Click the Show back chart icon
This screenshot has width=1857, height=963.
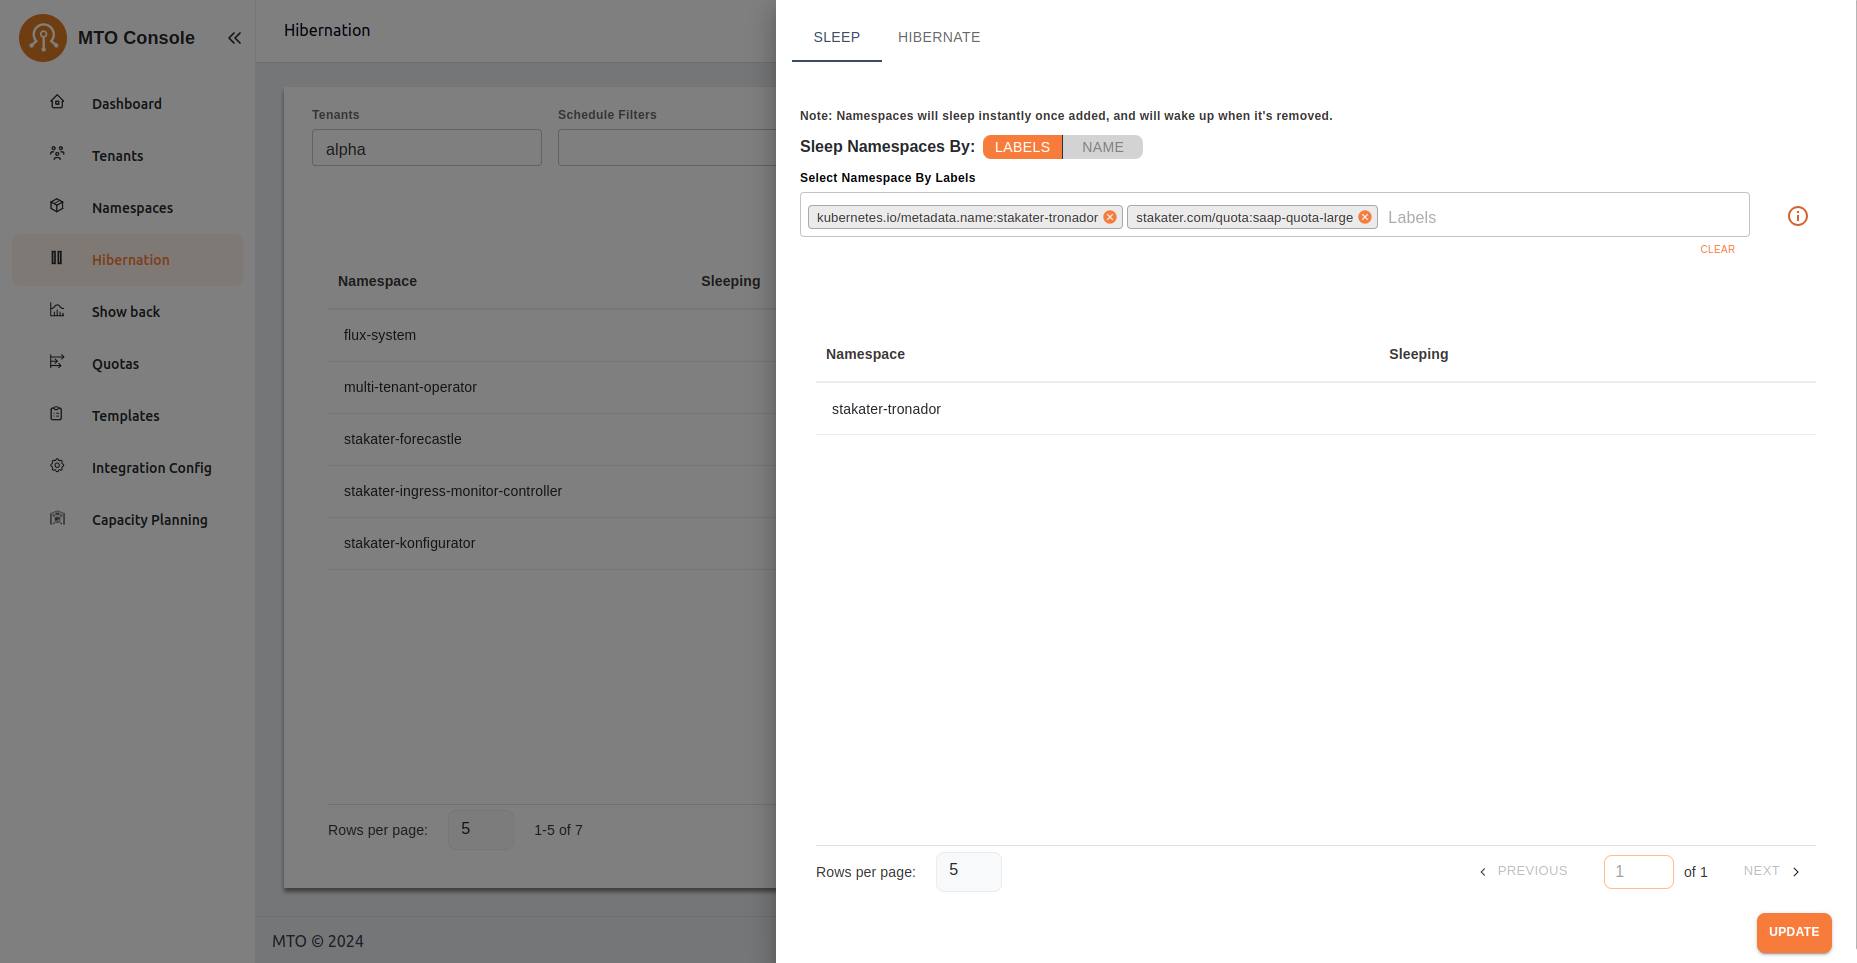coord(57,310)
